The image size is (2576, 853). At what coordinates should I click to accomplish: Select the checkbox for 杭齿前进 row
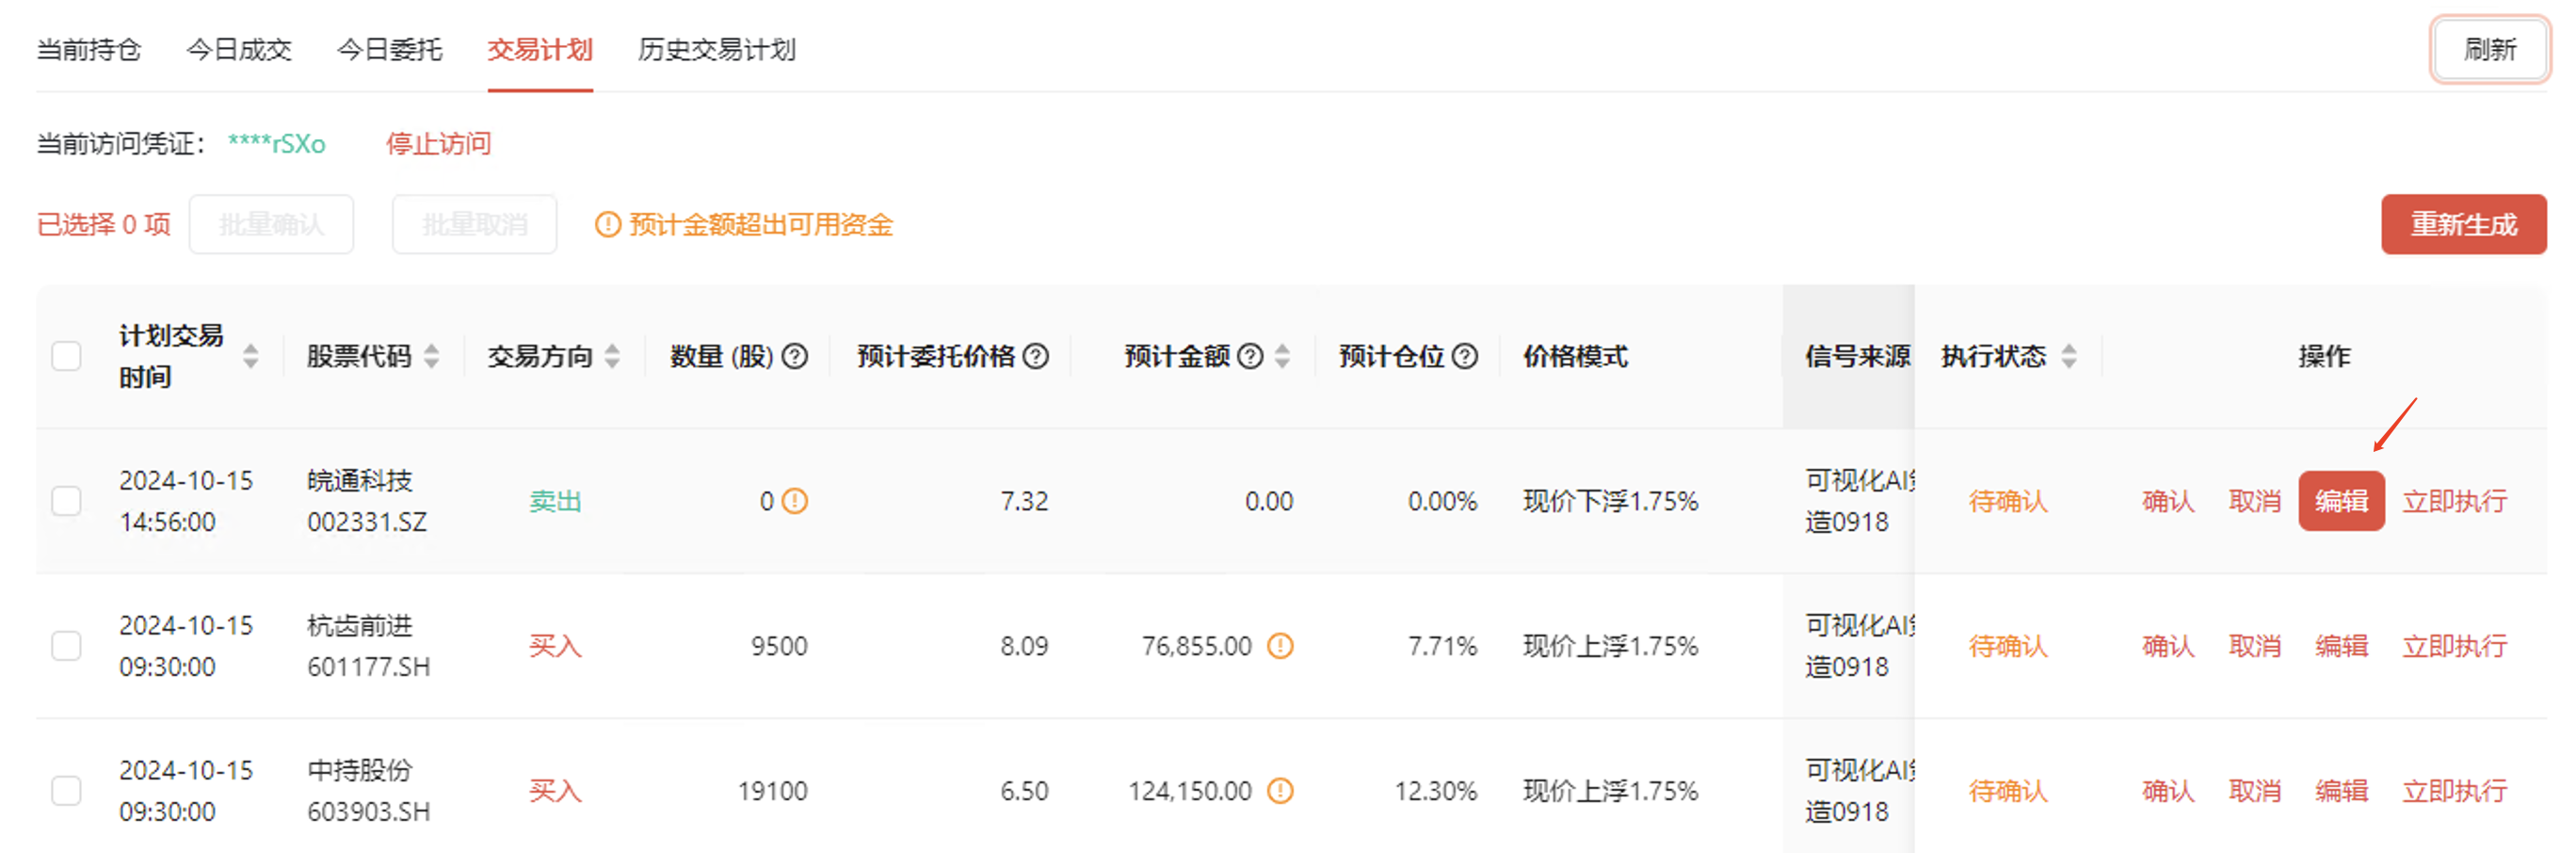click(x=66, y=646)
